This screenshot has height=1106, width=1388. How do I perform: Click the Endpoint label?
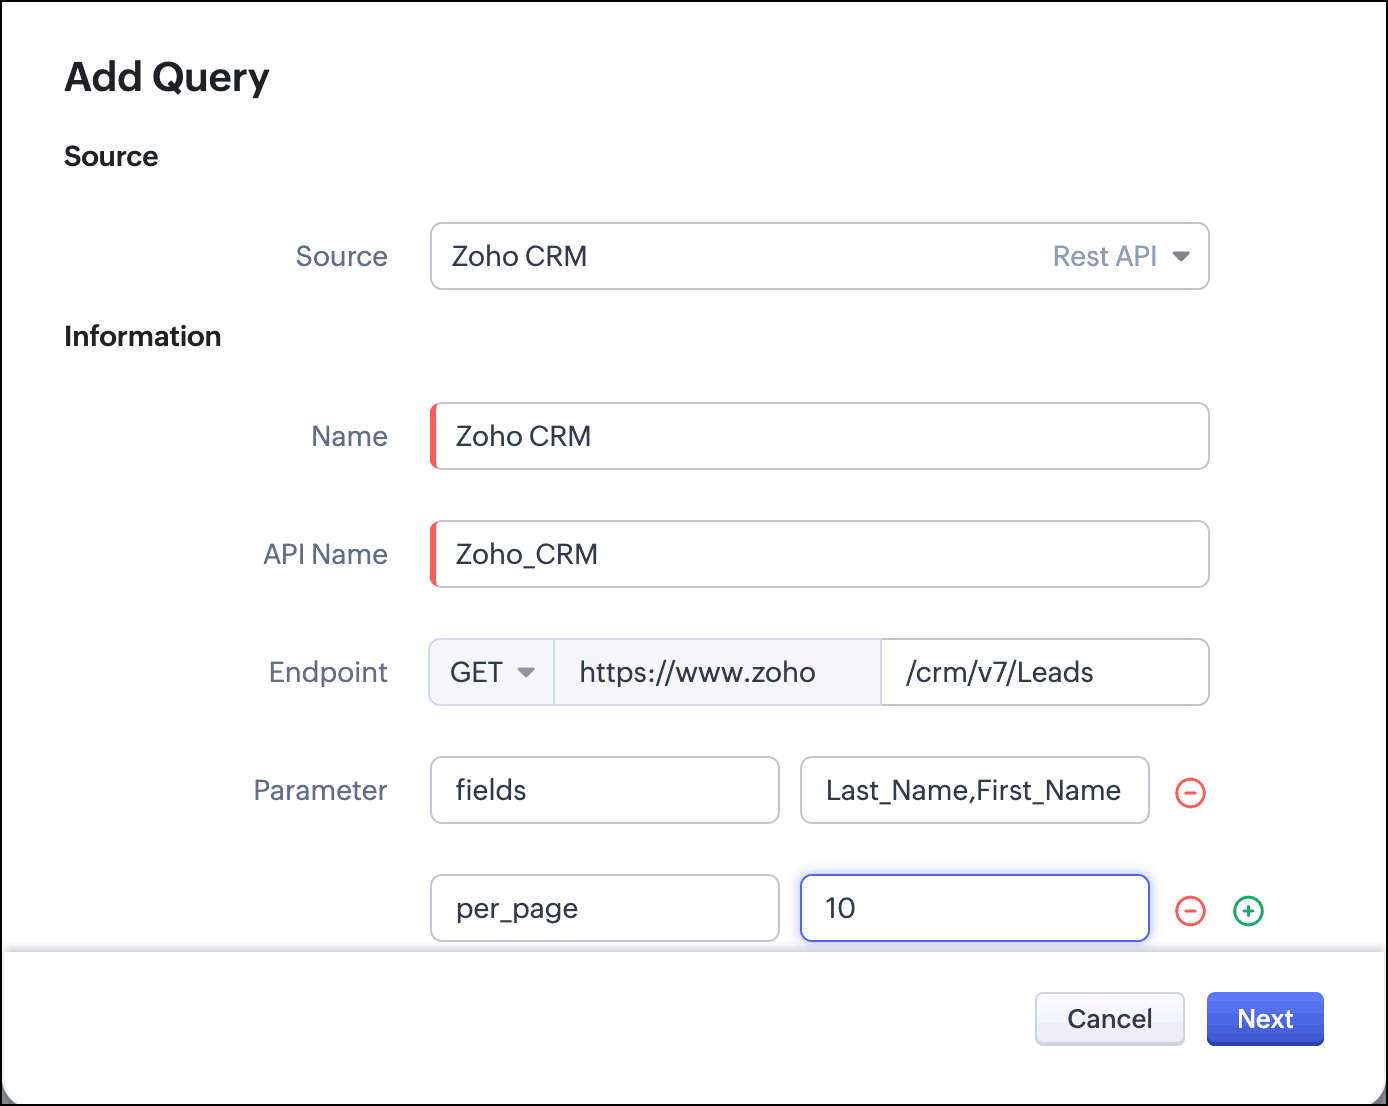coord(328,672)
